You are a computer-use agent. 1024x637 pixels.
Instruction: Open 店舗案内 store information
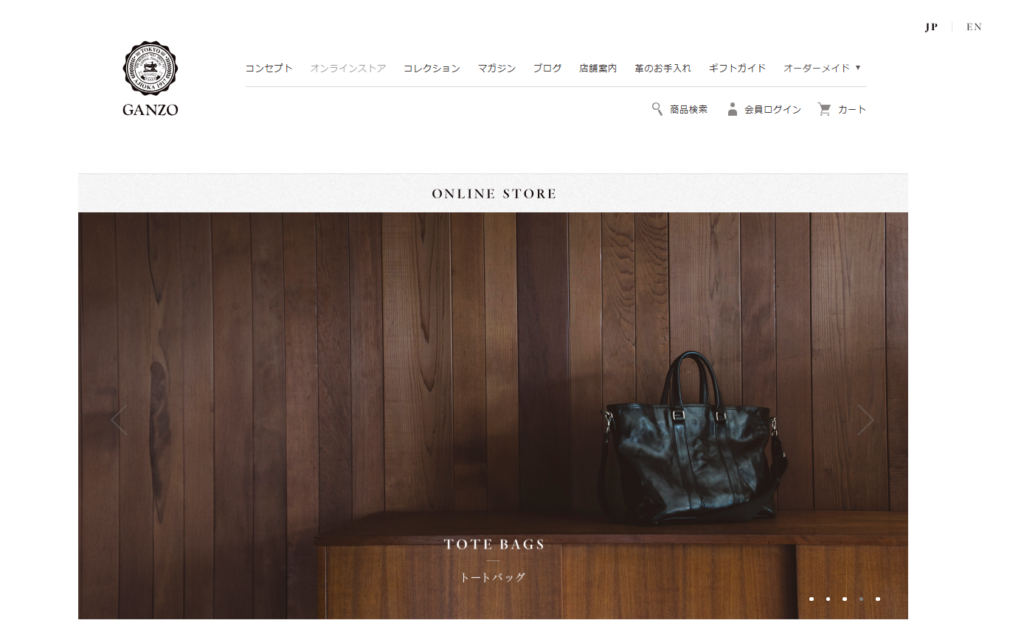(x=598, y=68)
